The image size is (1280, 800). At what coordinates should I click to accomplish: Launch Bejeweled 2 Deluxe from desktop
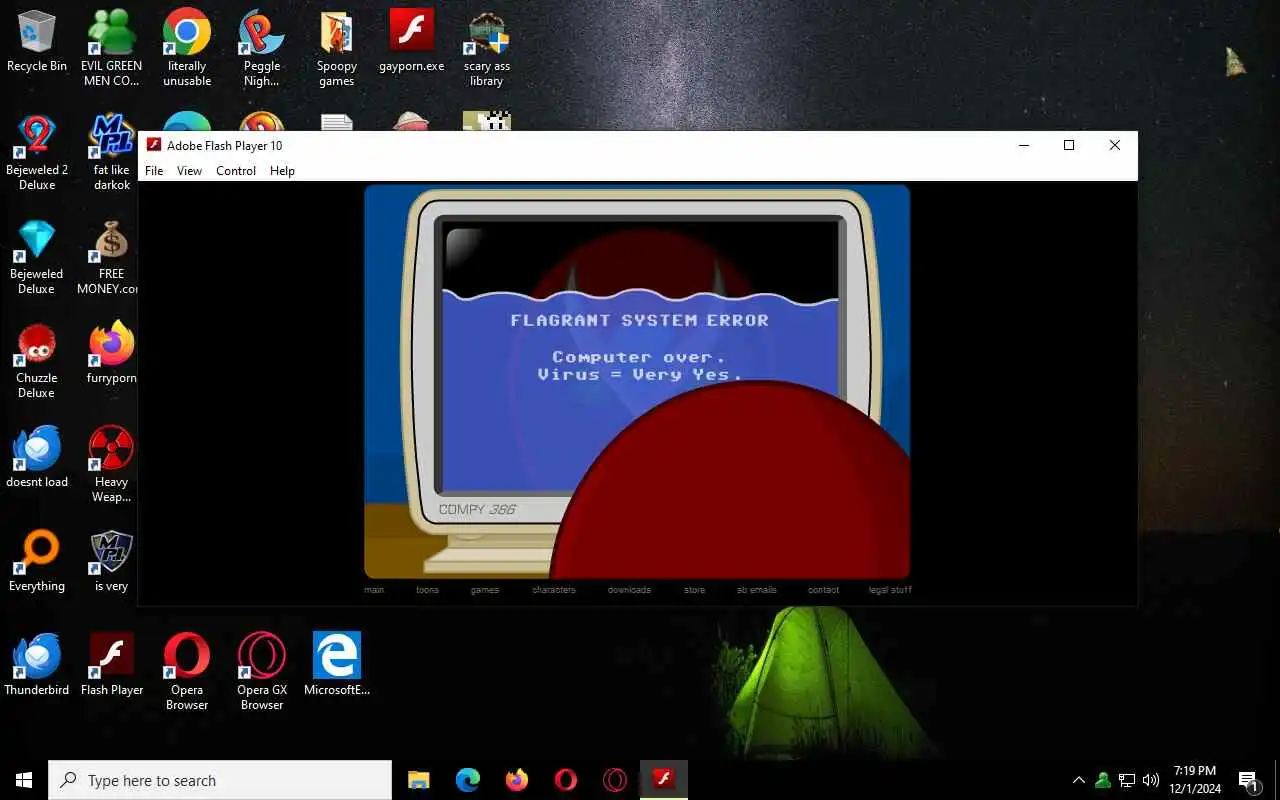pos(37,151)
